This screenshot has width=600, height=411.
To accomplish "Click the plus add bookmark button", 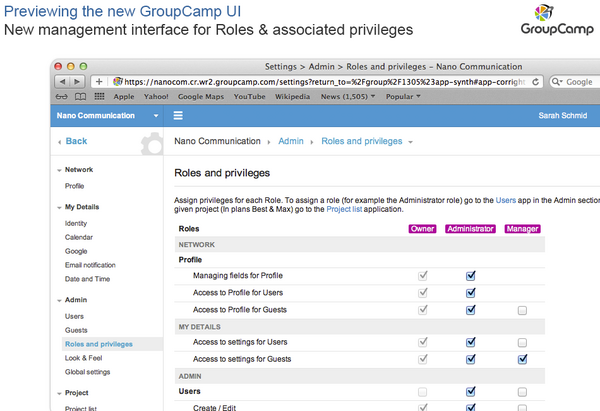I will tap(99, 82).
